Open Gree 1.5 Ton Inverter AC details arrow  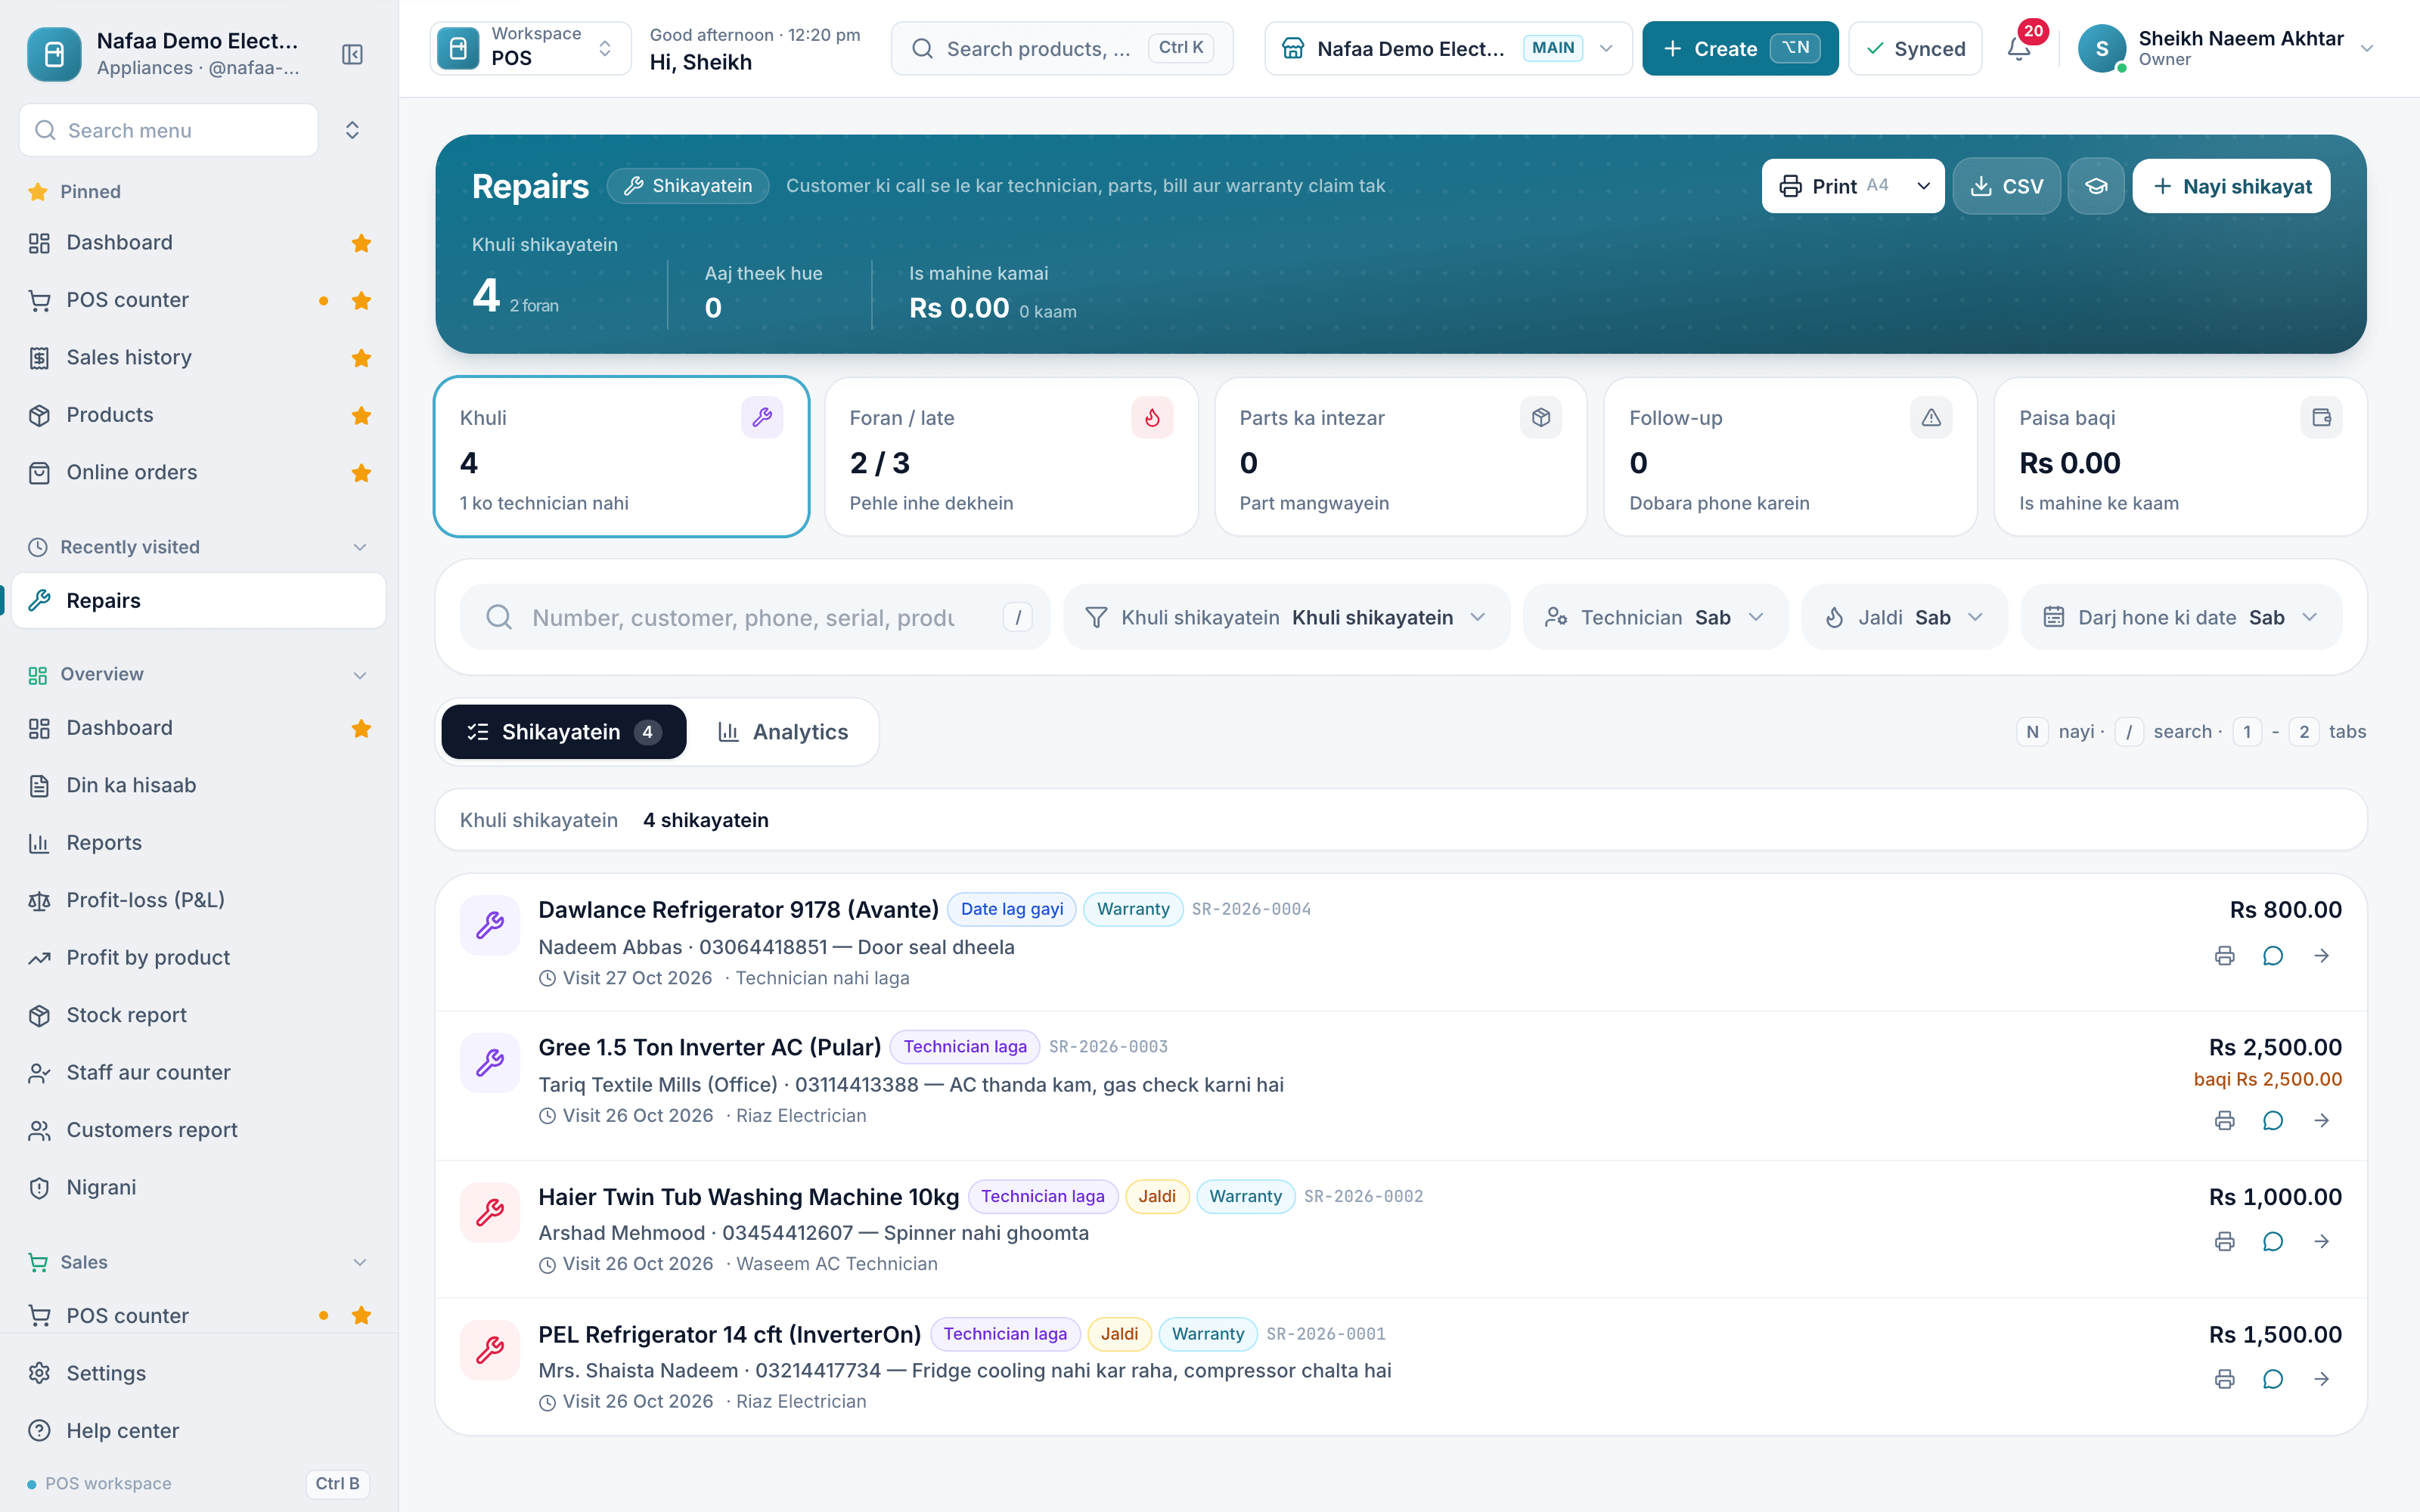[2322, 1120]
